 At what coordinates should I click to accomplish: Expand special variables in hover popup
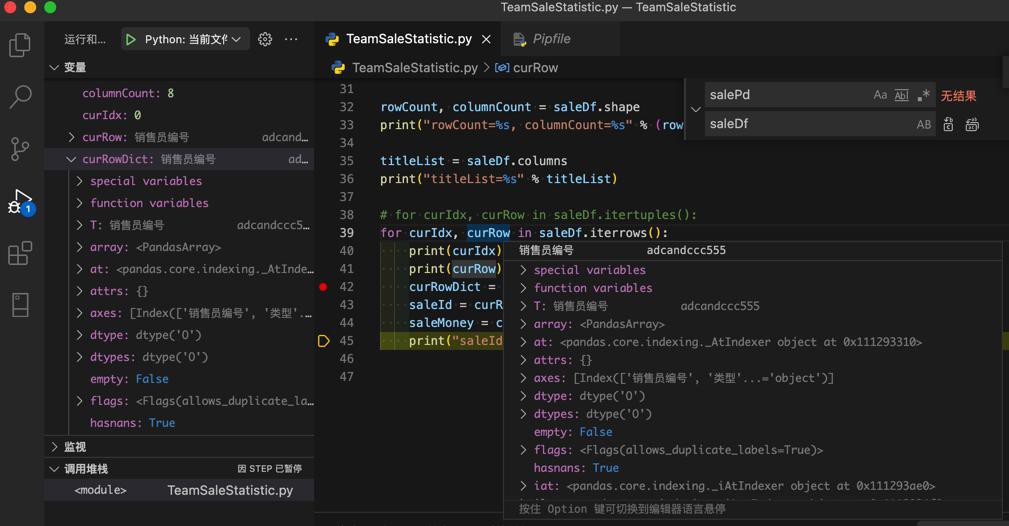[x=589, y=270]
